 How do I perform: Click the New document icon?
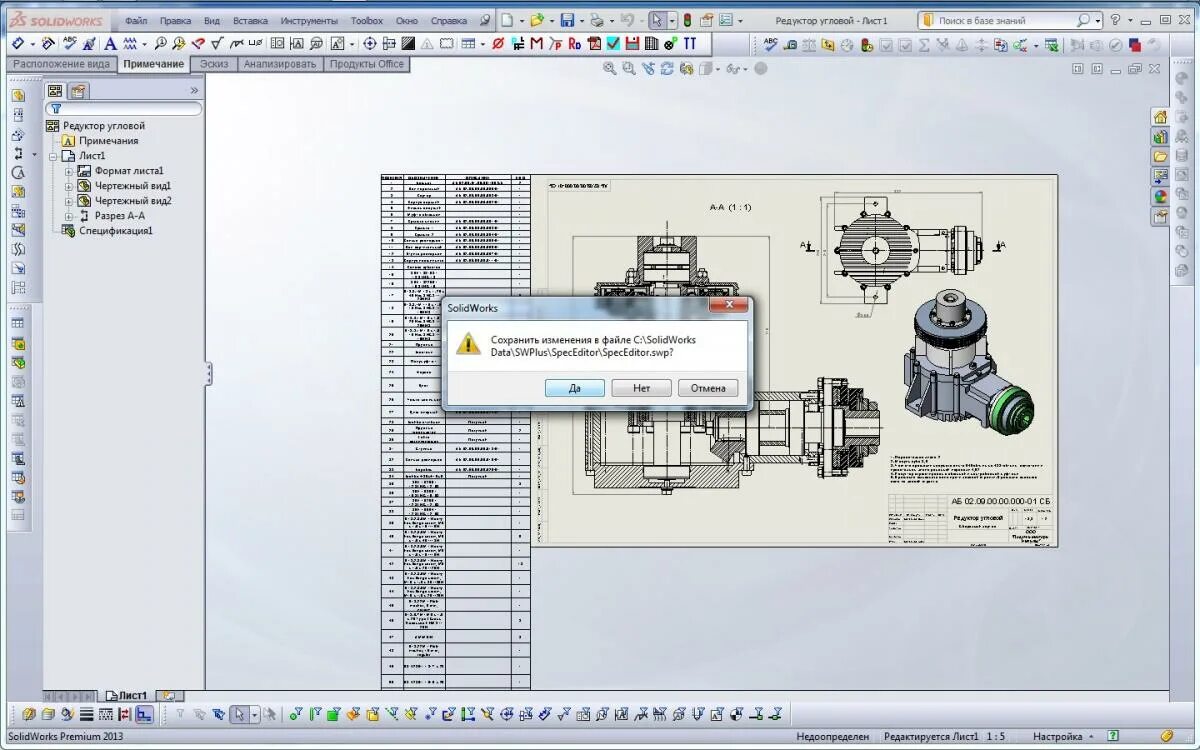tap(508, 20)
